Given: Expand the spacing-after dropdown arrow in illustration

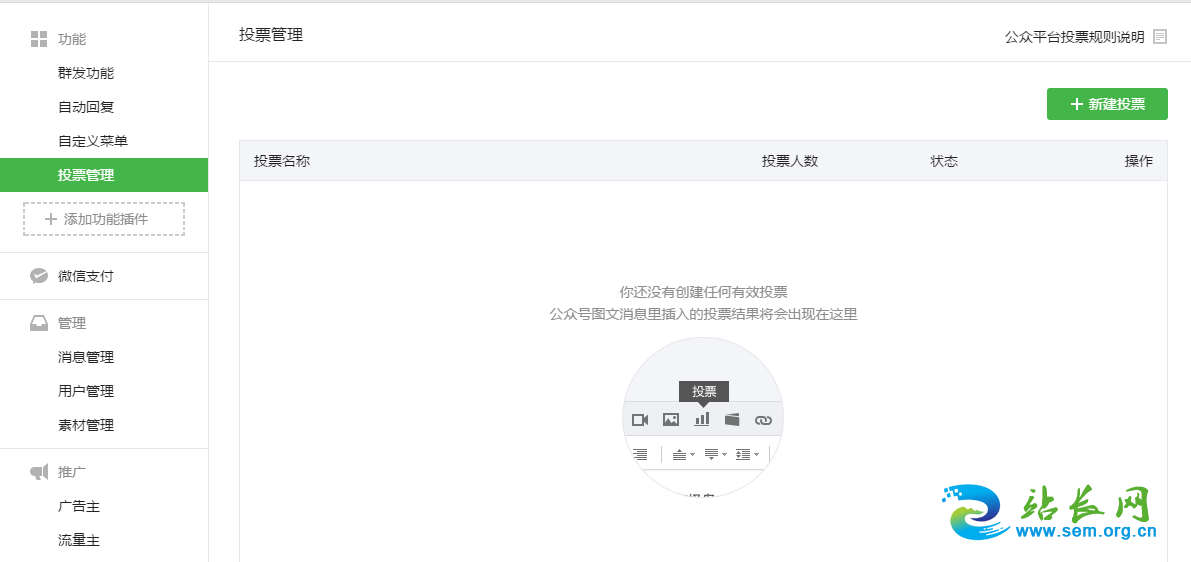Looking at the screenshot, I should point(724,455).
